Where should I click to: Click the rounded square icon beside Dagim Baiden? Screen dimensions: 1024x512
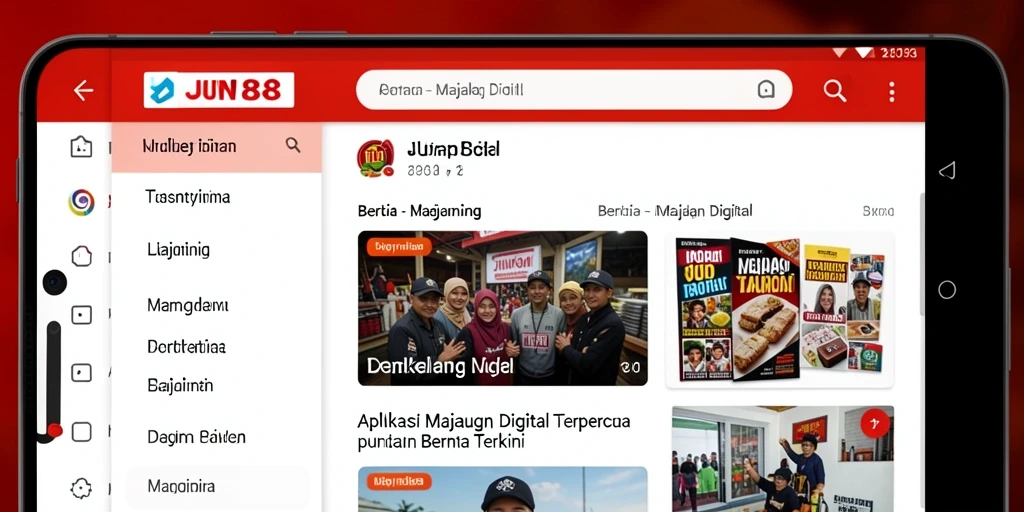[82, 432]
